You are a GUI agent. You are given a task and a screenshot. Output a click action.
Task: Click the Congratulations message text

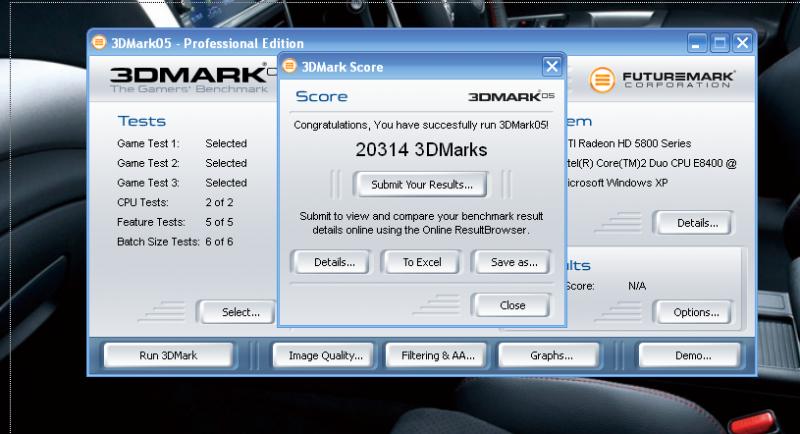point(421,125)
